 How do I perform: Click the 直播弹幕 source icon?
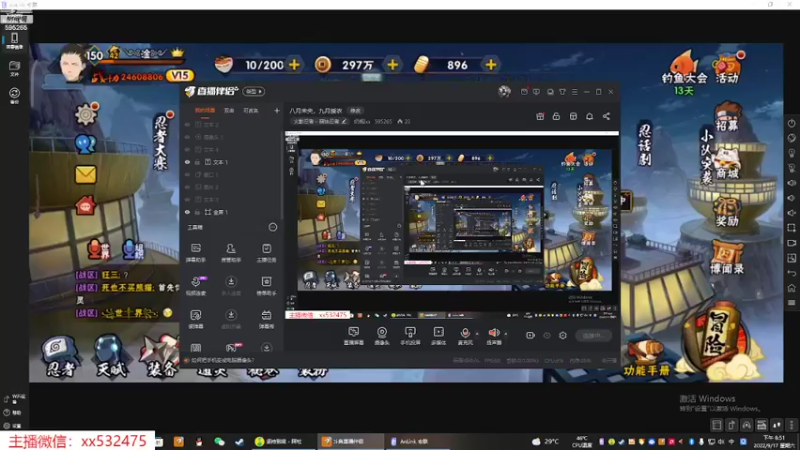[x=354, y=336]
